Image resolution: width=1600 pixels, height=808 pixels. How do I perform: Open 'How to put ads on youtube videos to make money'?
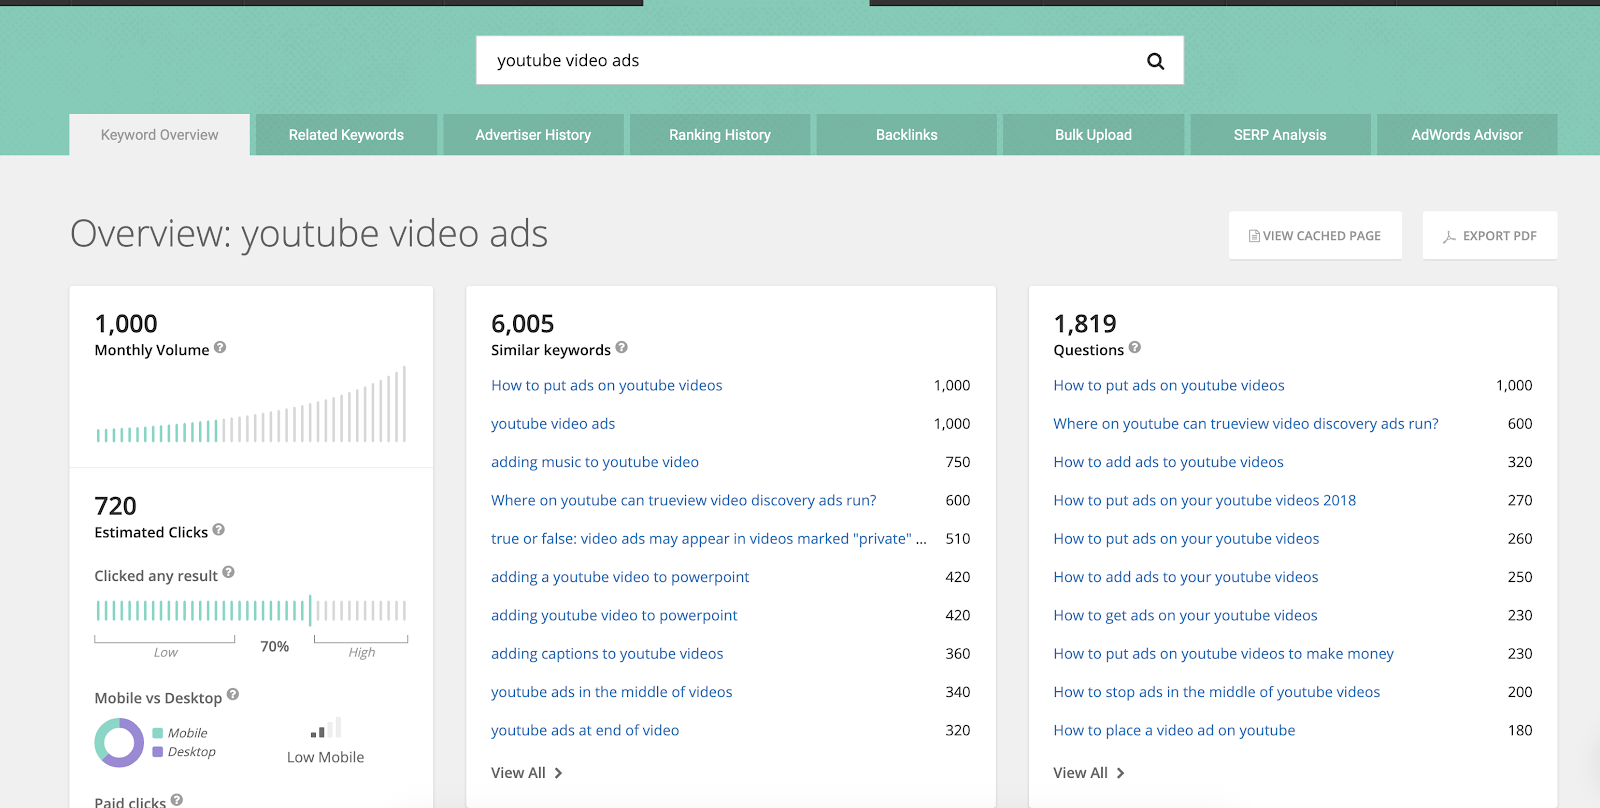click(x=1223, y=654)
